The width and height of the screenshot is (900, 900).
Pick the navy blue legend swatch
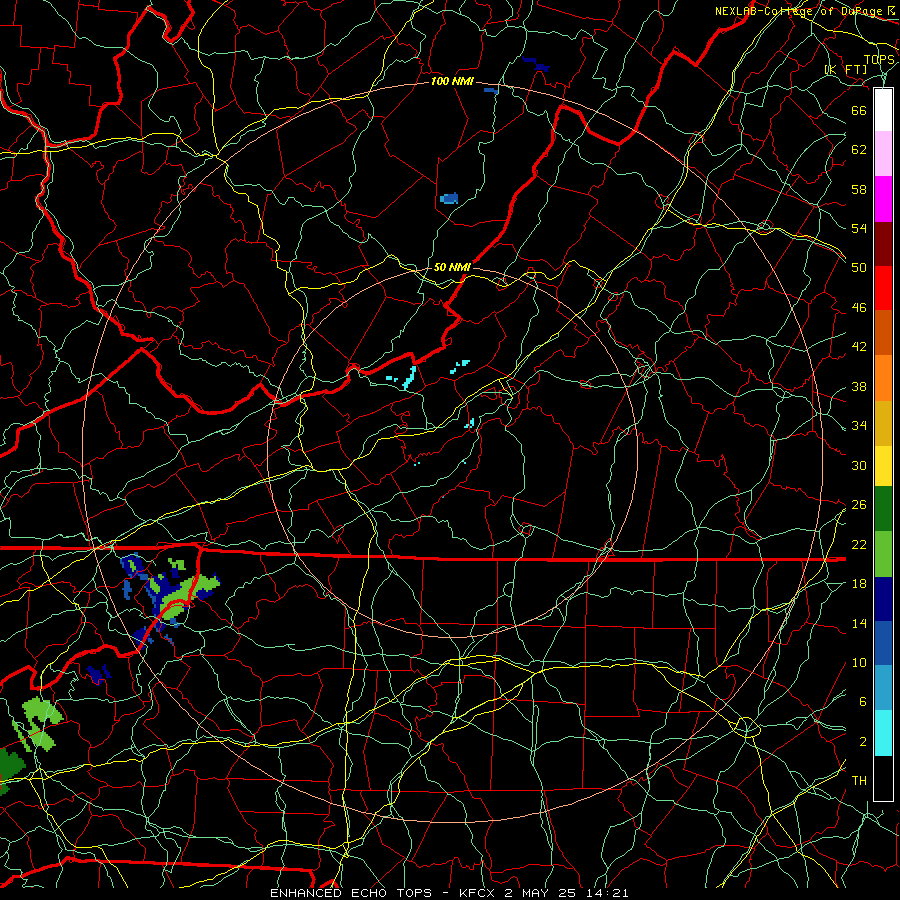coord(883,599)
